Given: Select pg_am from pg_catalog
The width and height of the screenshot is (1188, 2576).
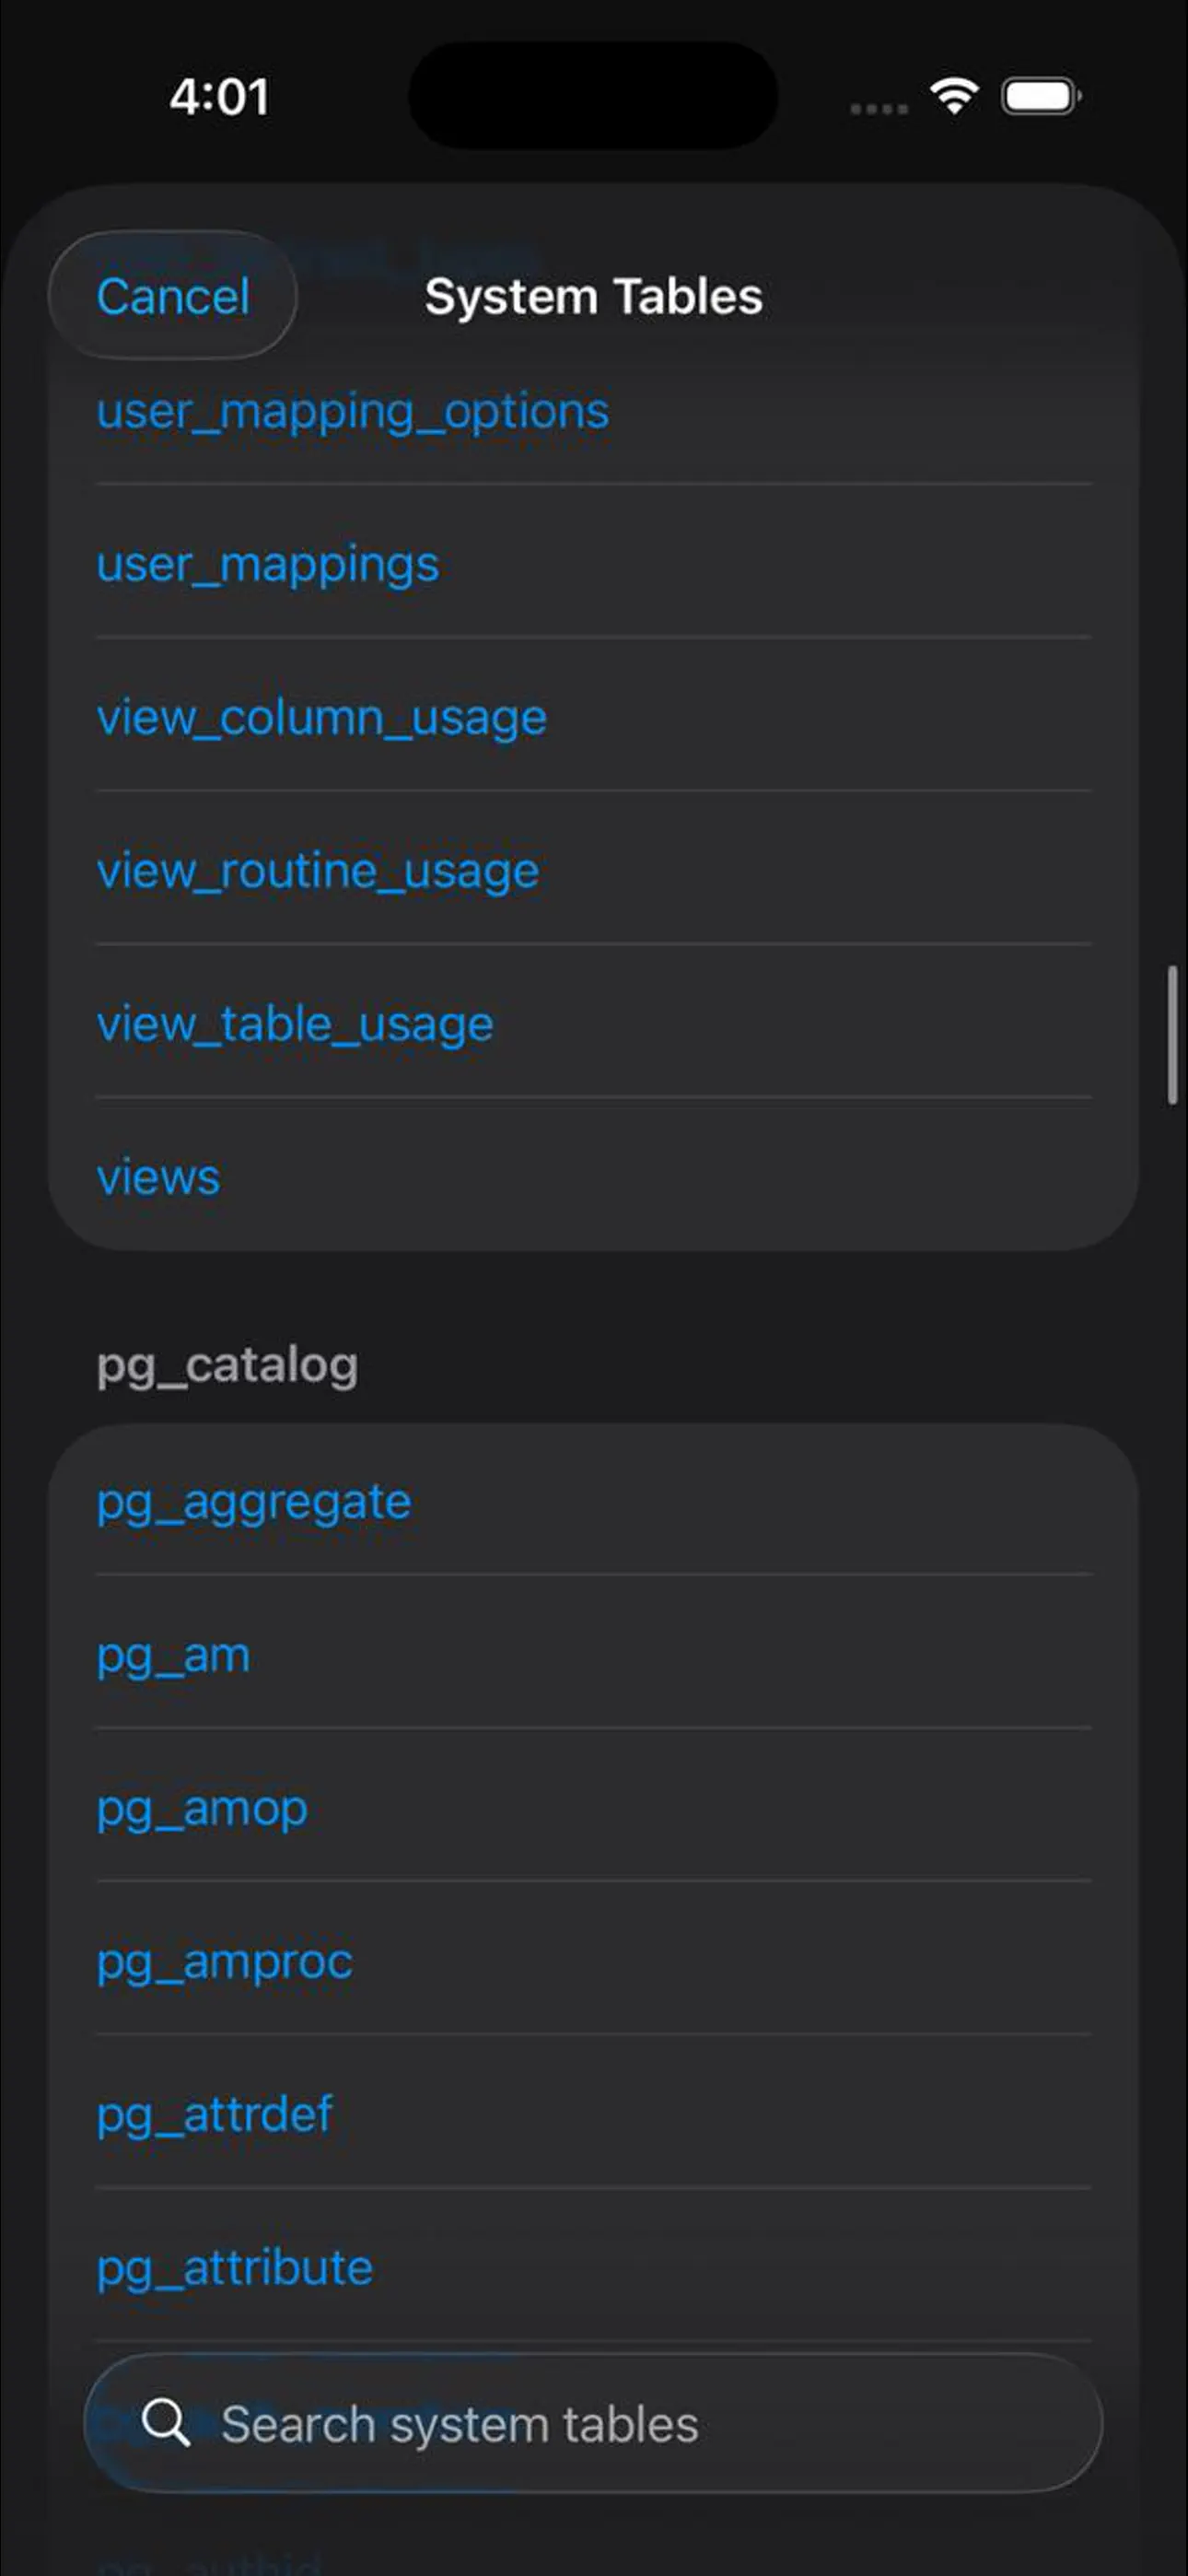Looking at the screenshot, I should pos(173,1655).
